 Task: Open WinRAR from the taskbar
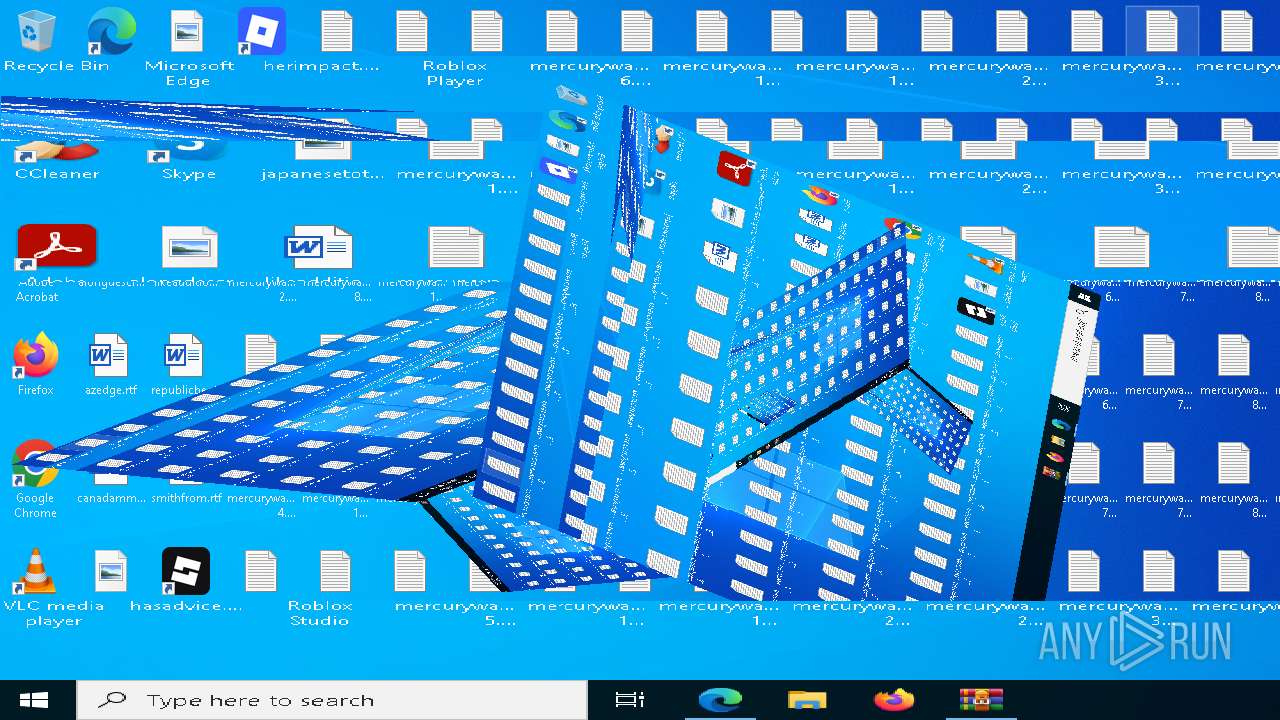980,700
